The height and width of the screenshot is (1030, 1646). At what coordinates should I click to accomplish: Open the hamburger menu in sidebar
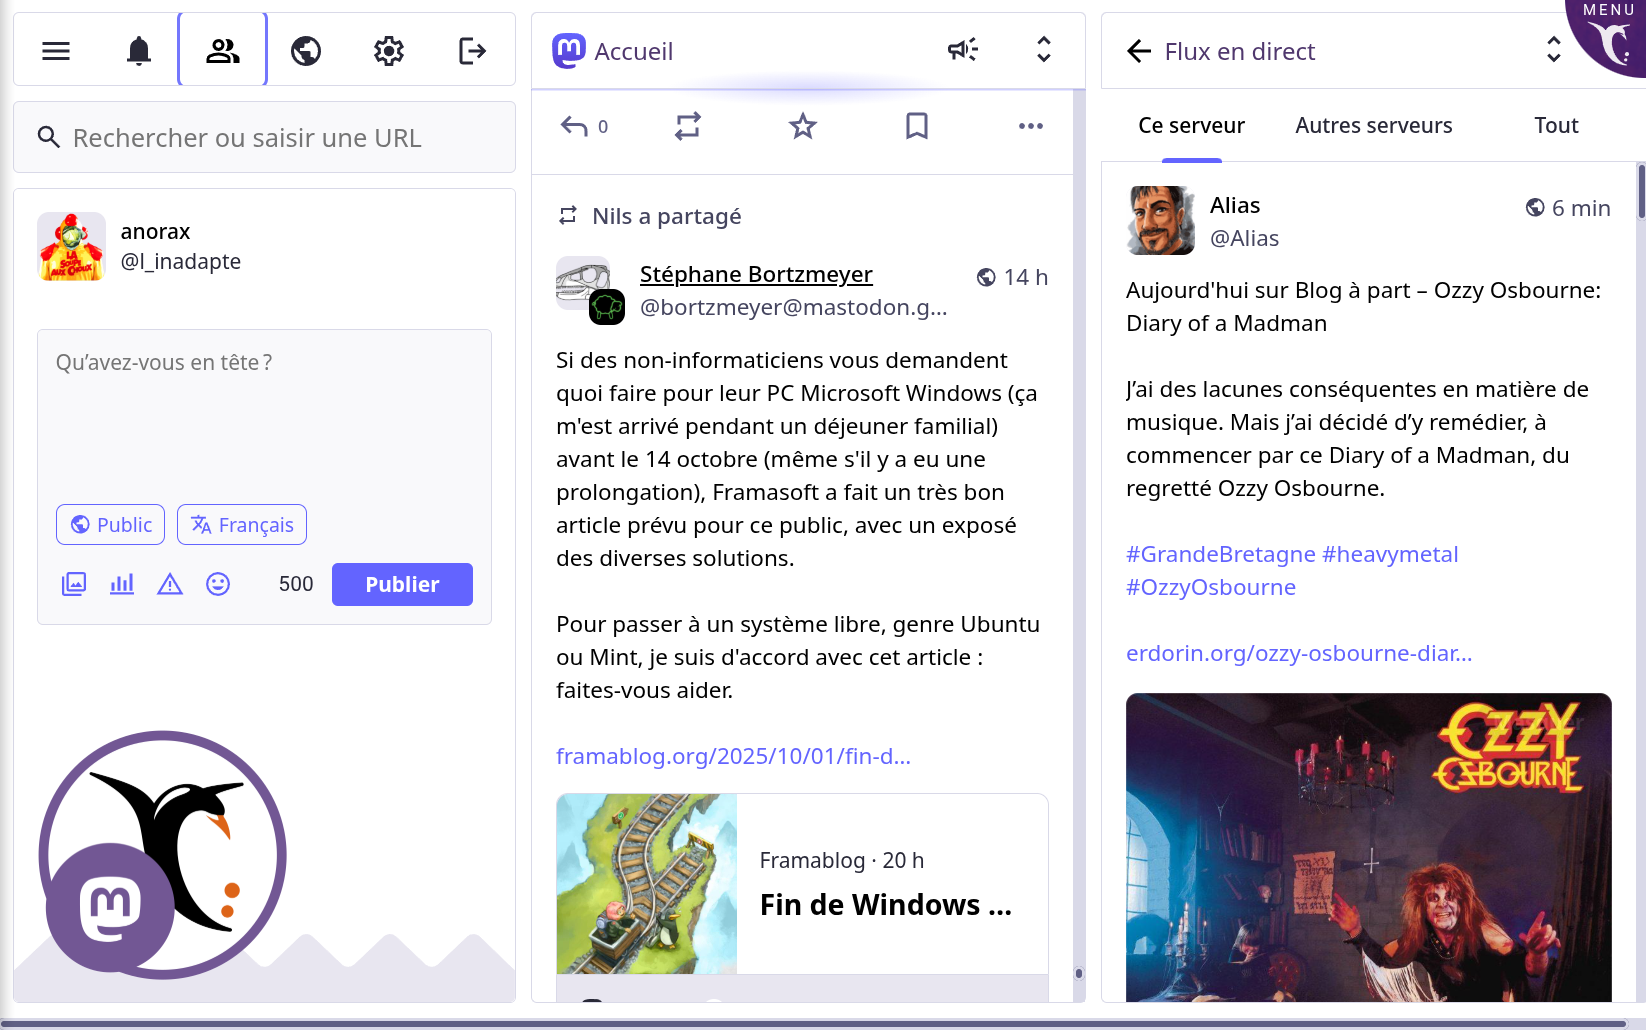pyautogui.click(x=56, y=51)
